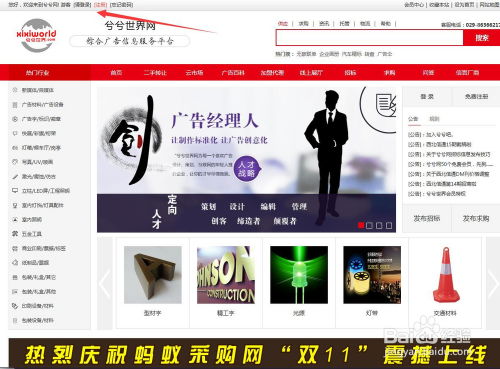Select the fourth carousel indicator dot
The width and height of the screenshot is (500, 369).
(389, 226)
